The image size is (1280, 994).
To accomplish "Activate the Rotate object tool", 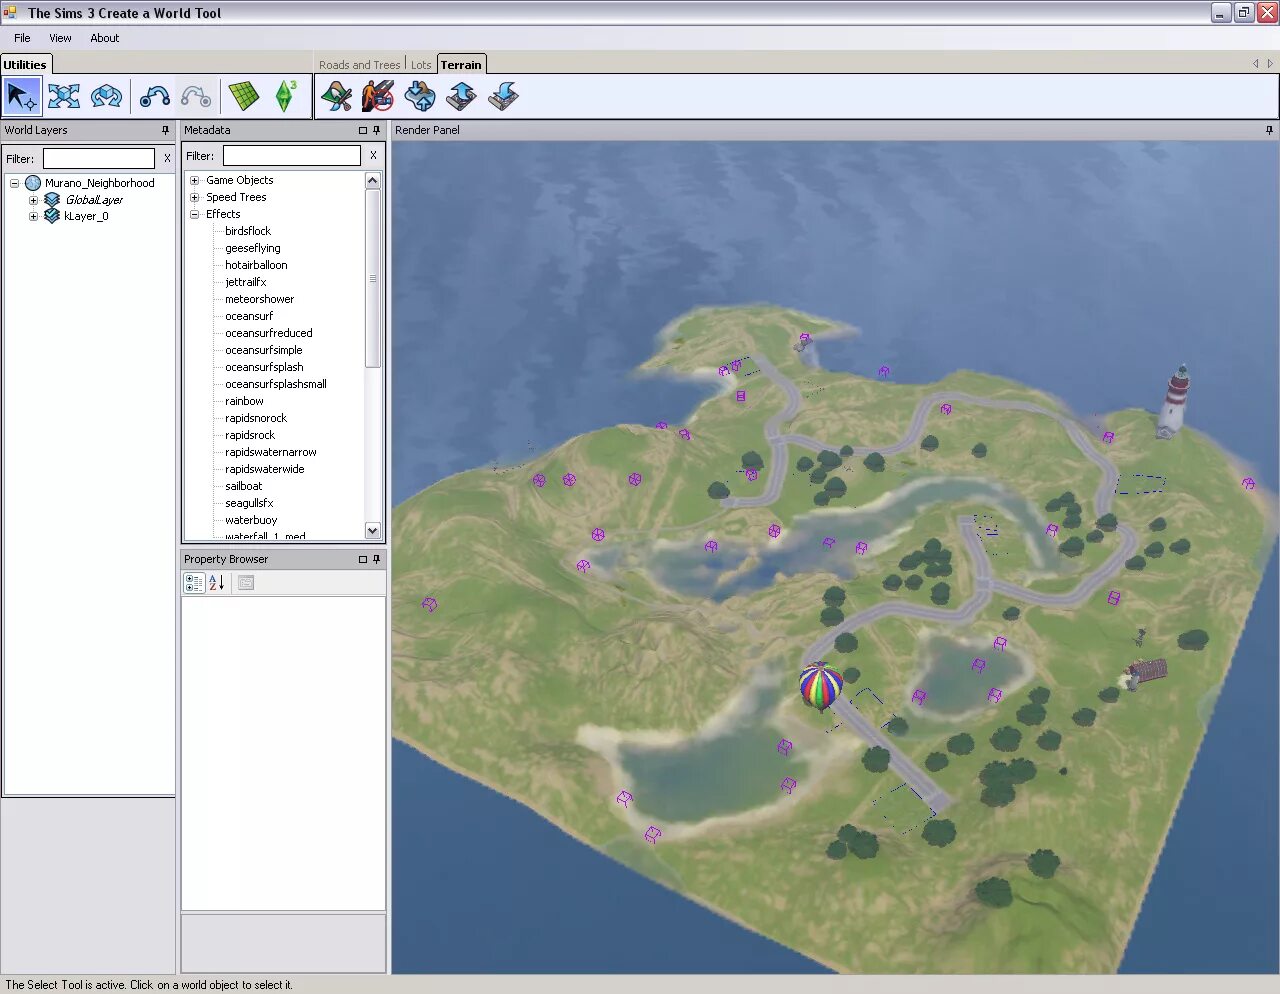I will coord(106,96).
